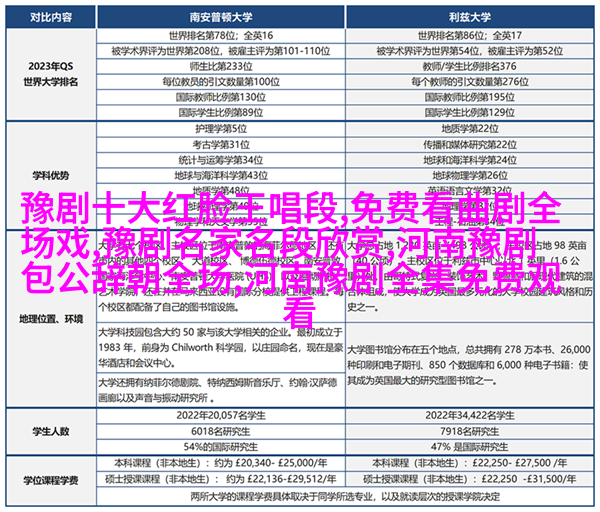Click the '地理位置、环境' row label
The width and height of the screenshot is (600, 512).
[x=51, y=319]
